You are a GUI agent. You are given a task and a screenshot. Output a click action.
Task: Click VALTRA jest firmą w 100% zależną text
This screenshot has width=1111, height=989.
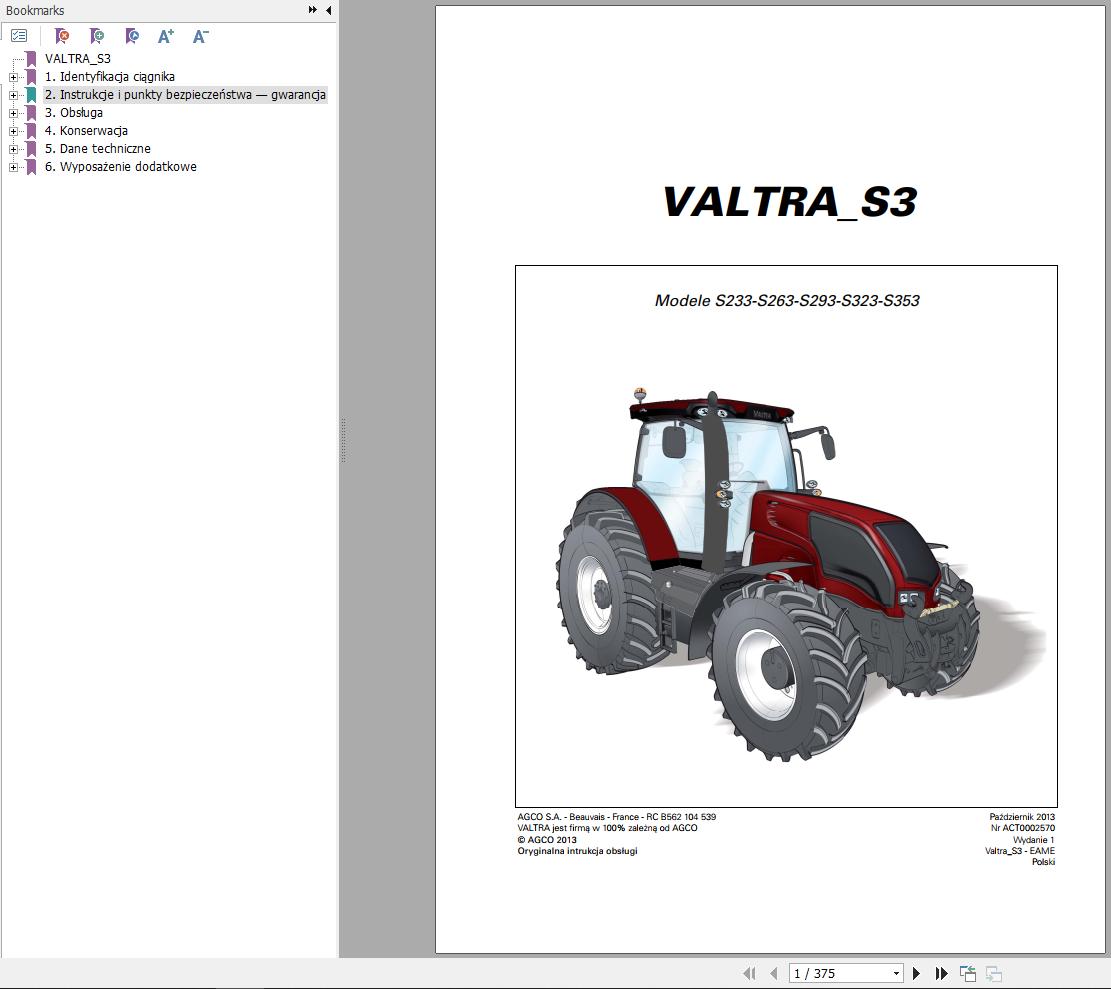pos(607,827)
